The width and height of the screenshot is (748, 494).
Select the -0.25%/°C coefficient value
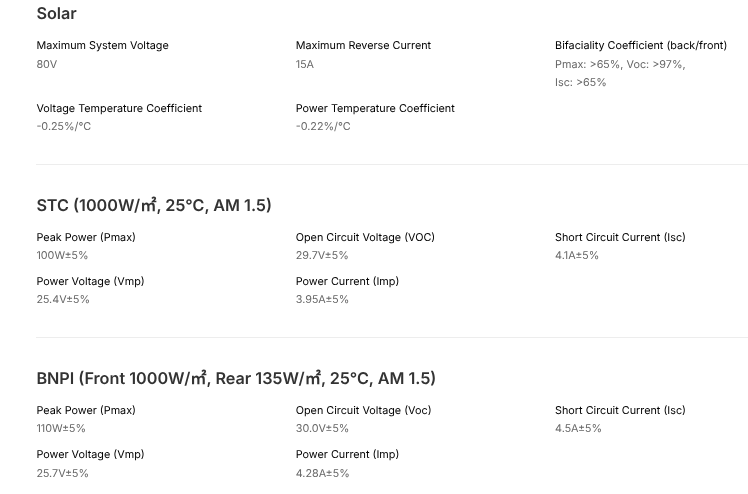64,127
